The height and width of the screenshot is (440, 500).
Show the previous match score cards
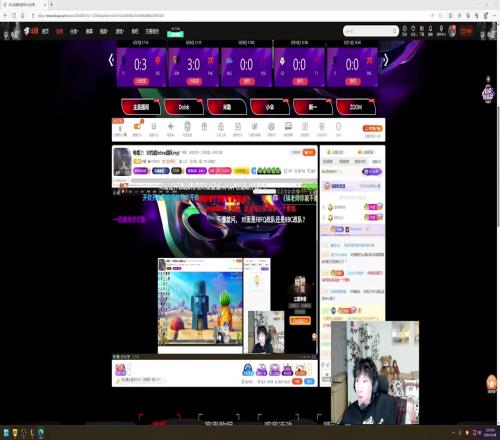tap(111, 60)
